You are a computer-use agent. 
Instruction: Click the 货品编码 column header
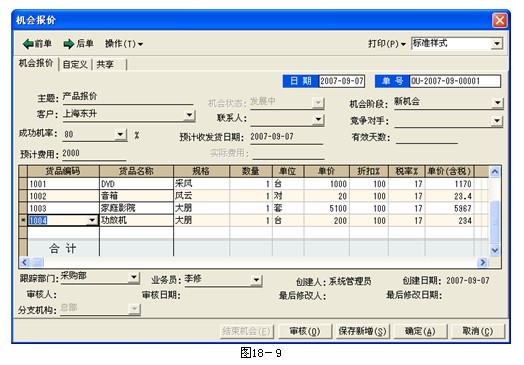coord(63,171)
